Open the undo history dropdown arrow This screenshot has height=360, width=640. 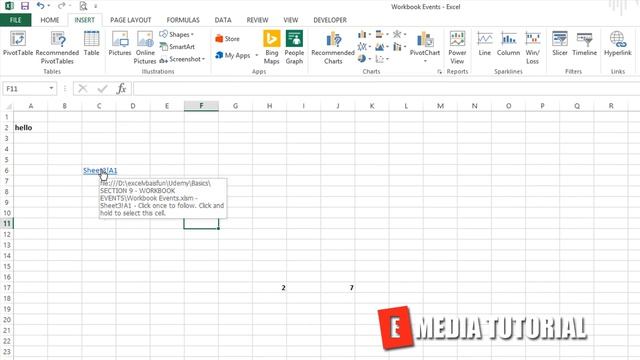(x=49, y=6)
